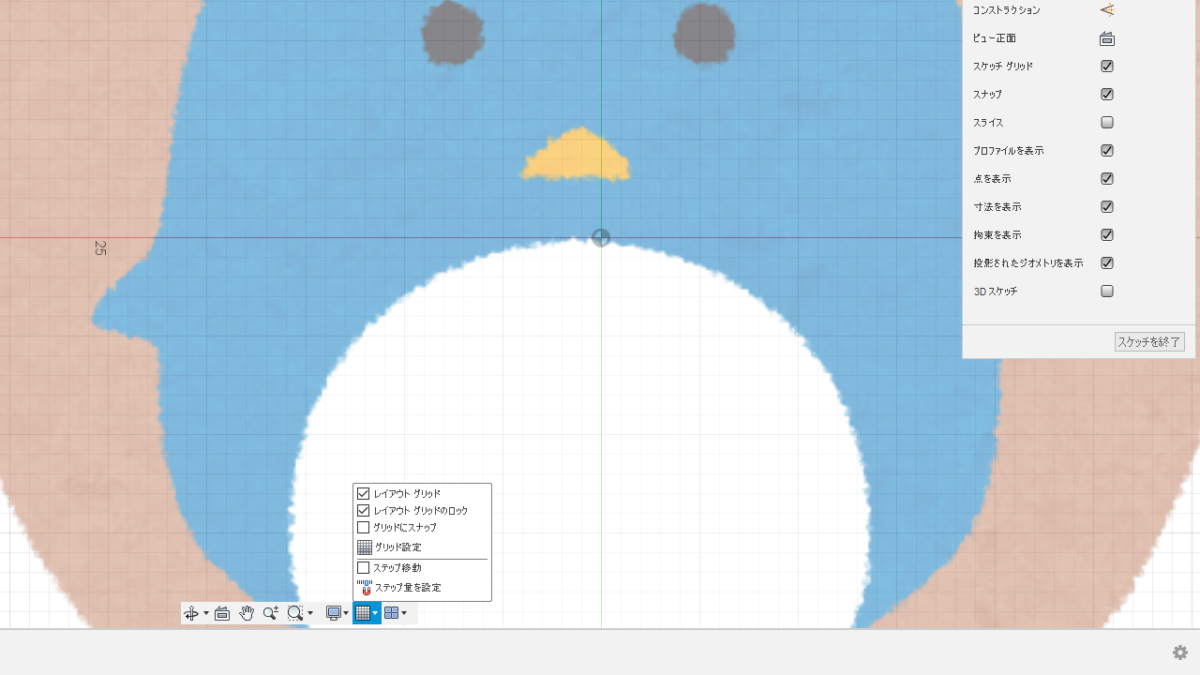
Task: Collapse the Grid and Snaps dropdown arrow
Action: pos(375,613)
